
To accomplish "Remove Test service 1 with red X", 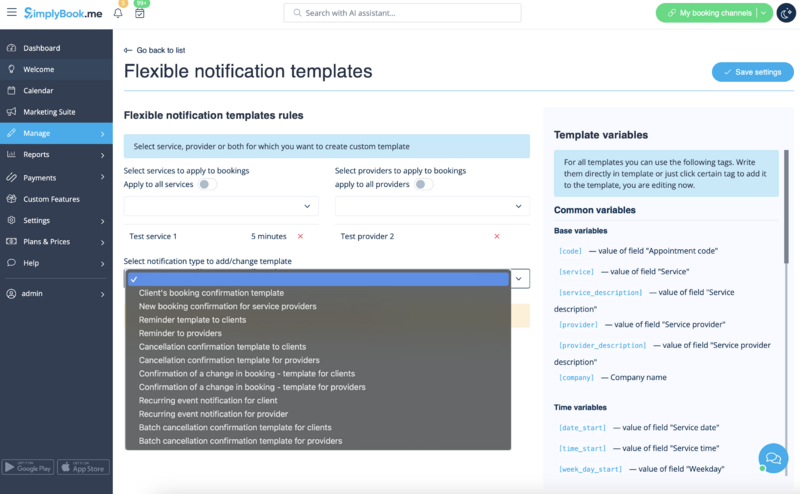I will 301,236.
